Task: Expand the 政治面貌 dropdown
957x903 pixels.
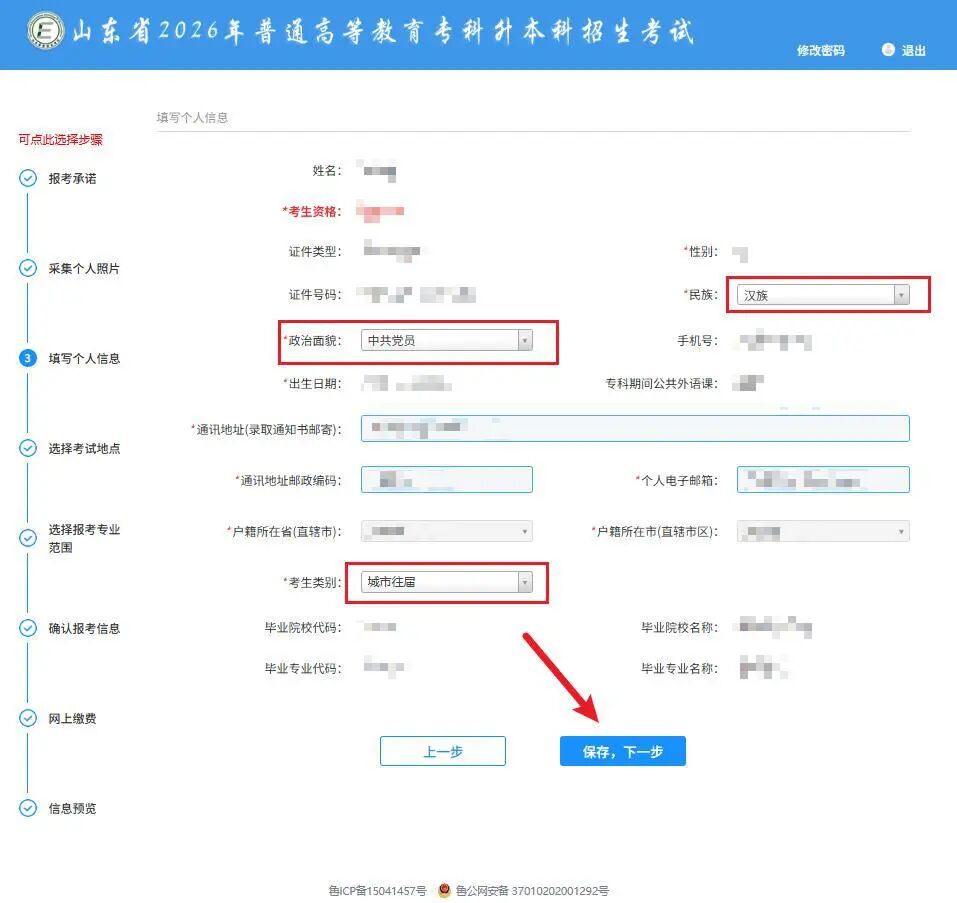Action: [446, 341]
